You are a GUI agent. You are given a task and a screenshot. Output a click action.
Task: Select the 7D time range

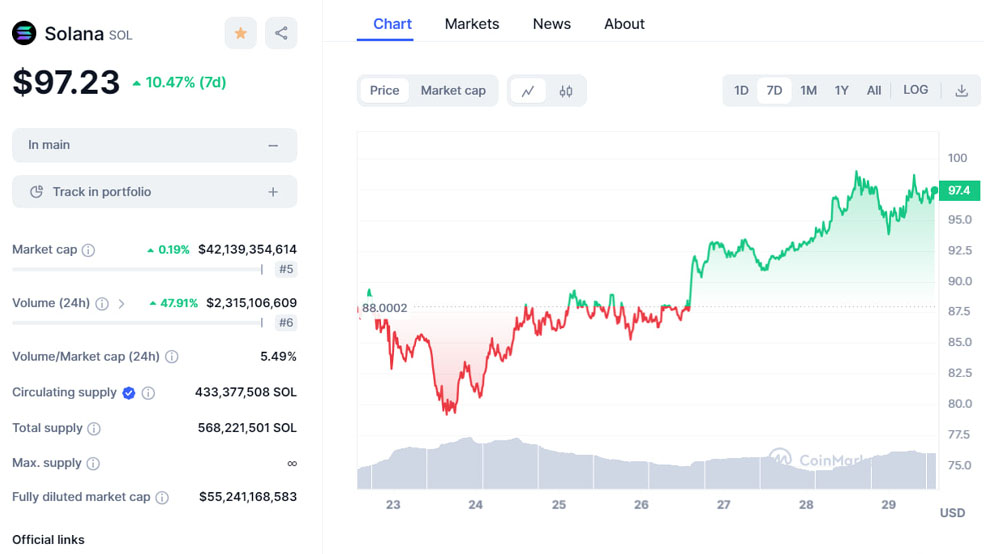[774, 90]
